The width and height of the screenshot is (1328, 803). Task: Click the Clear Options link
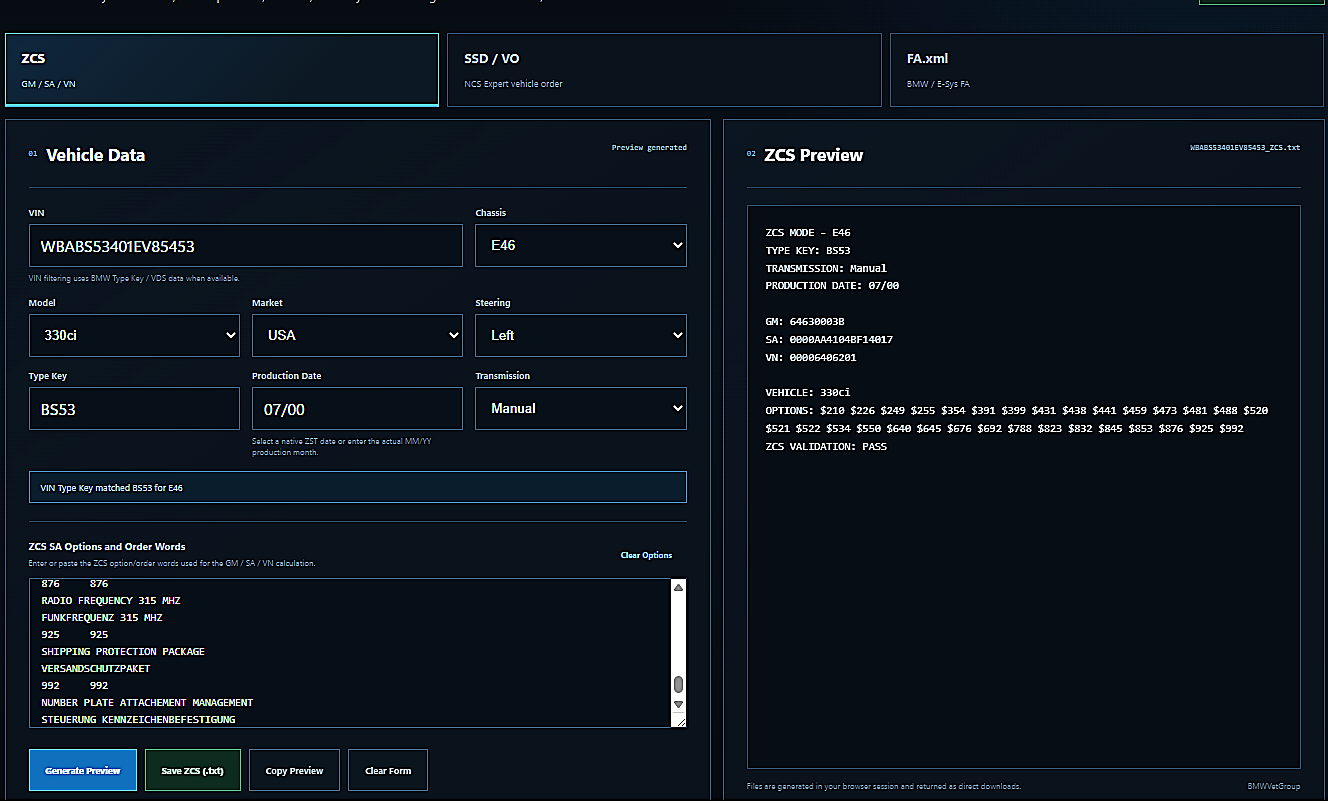coord(646,555)
